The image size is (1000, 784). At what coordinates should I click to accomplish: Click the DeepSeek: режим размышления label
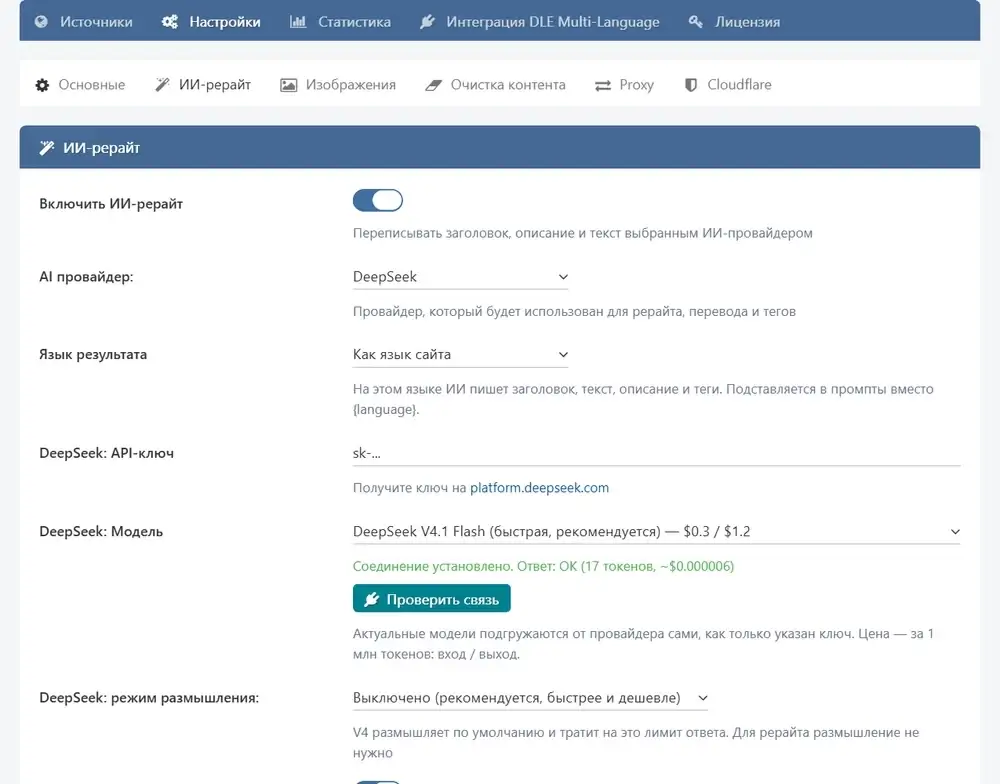pos(149,698)
